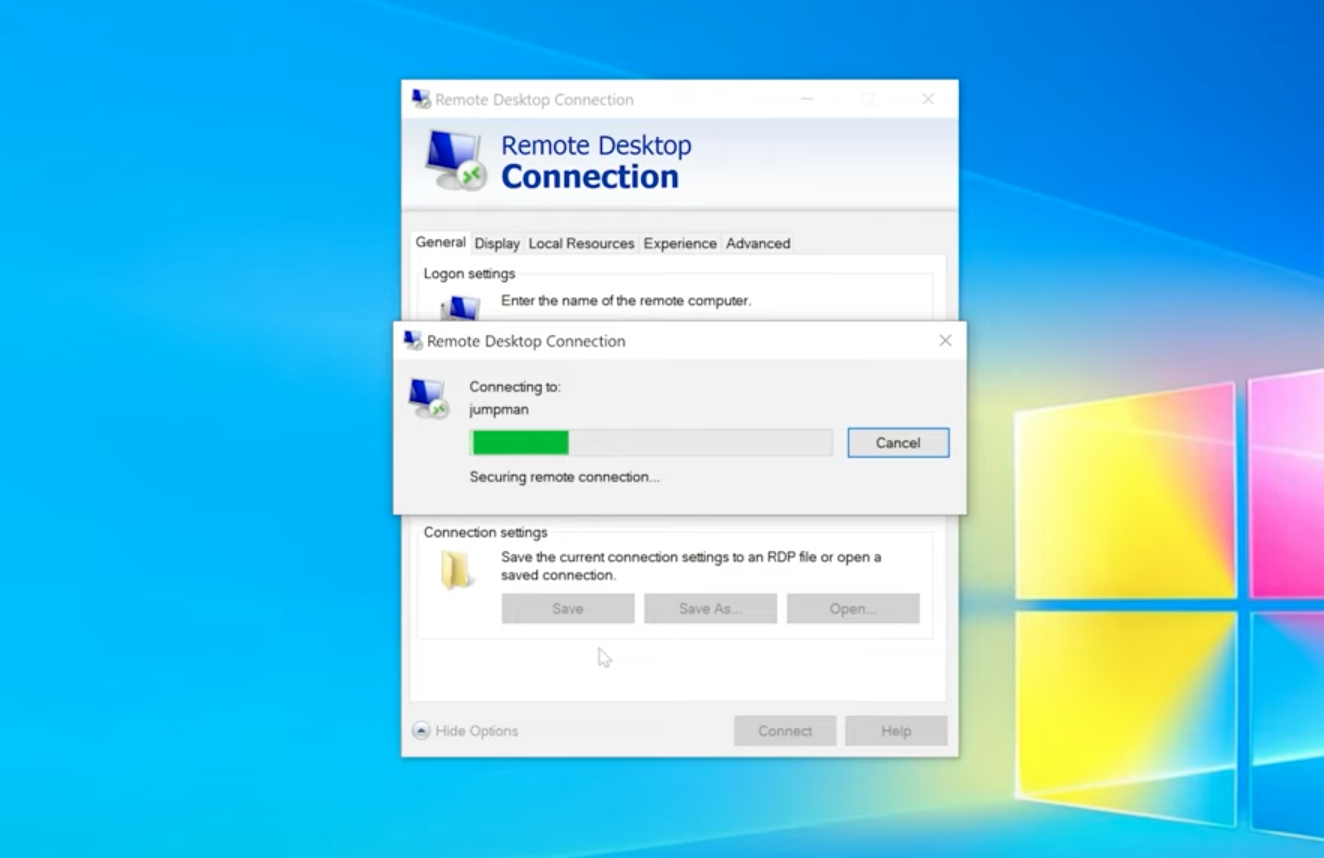Switch to the General tab
The image size is (1324, 858).
pos(441,242)
